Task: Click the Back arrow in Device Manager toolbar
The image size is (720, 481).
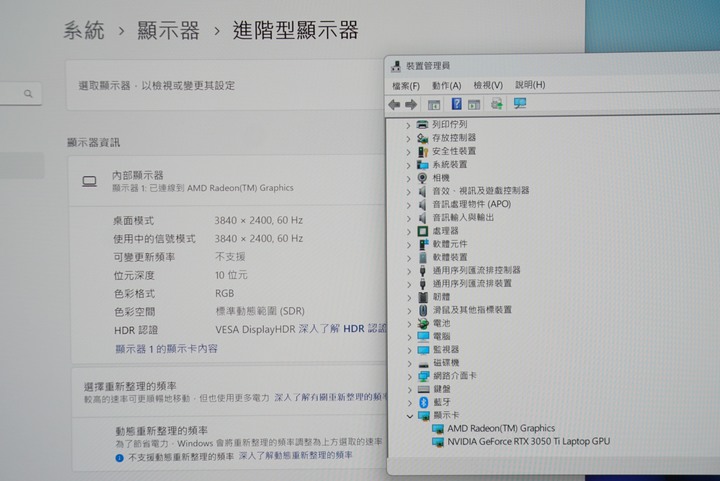Action: click(x=394, y=105)
